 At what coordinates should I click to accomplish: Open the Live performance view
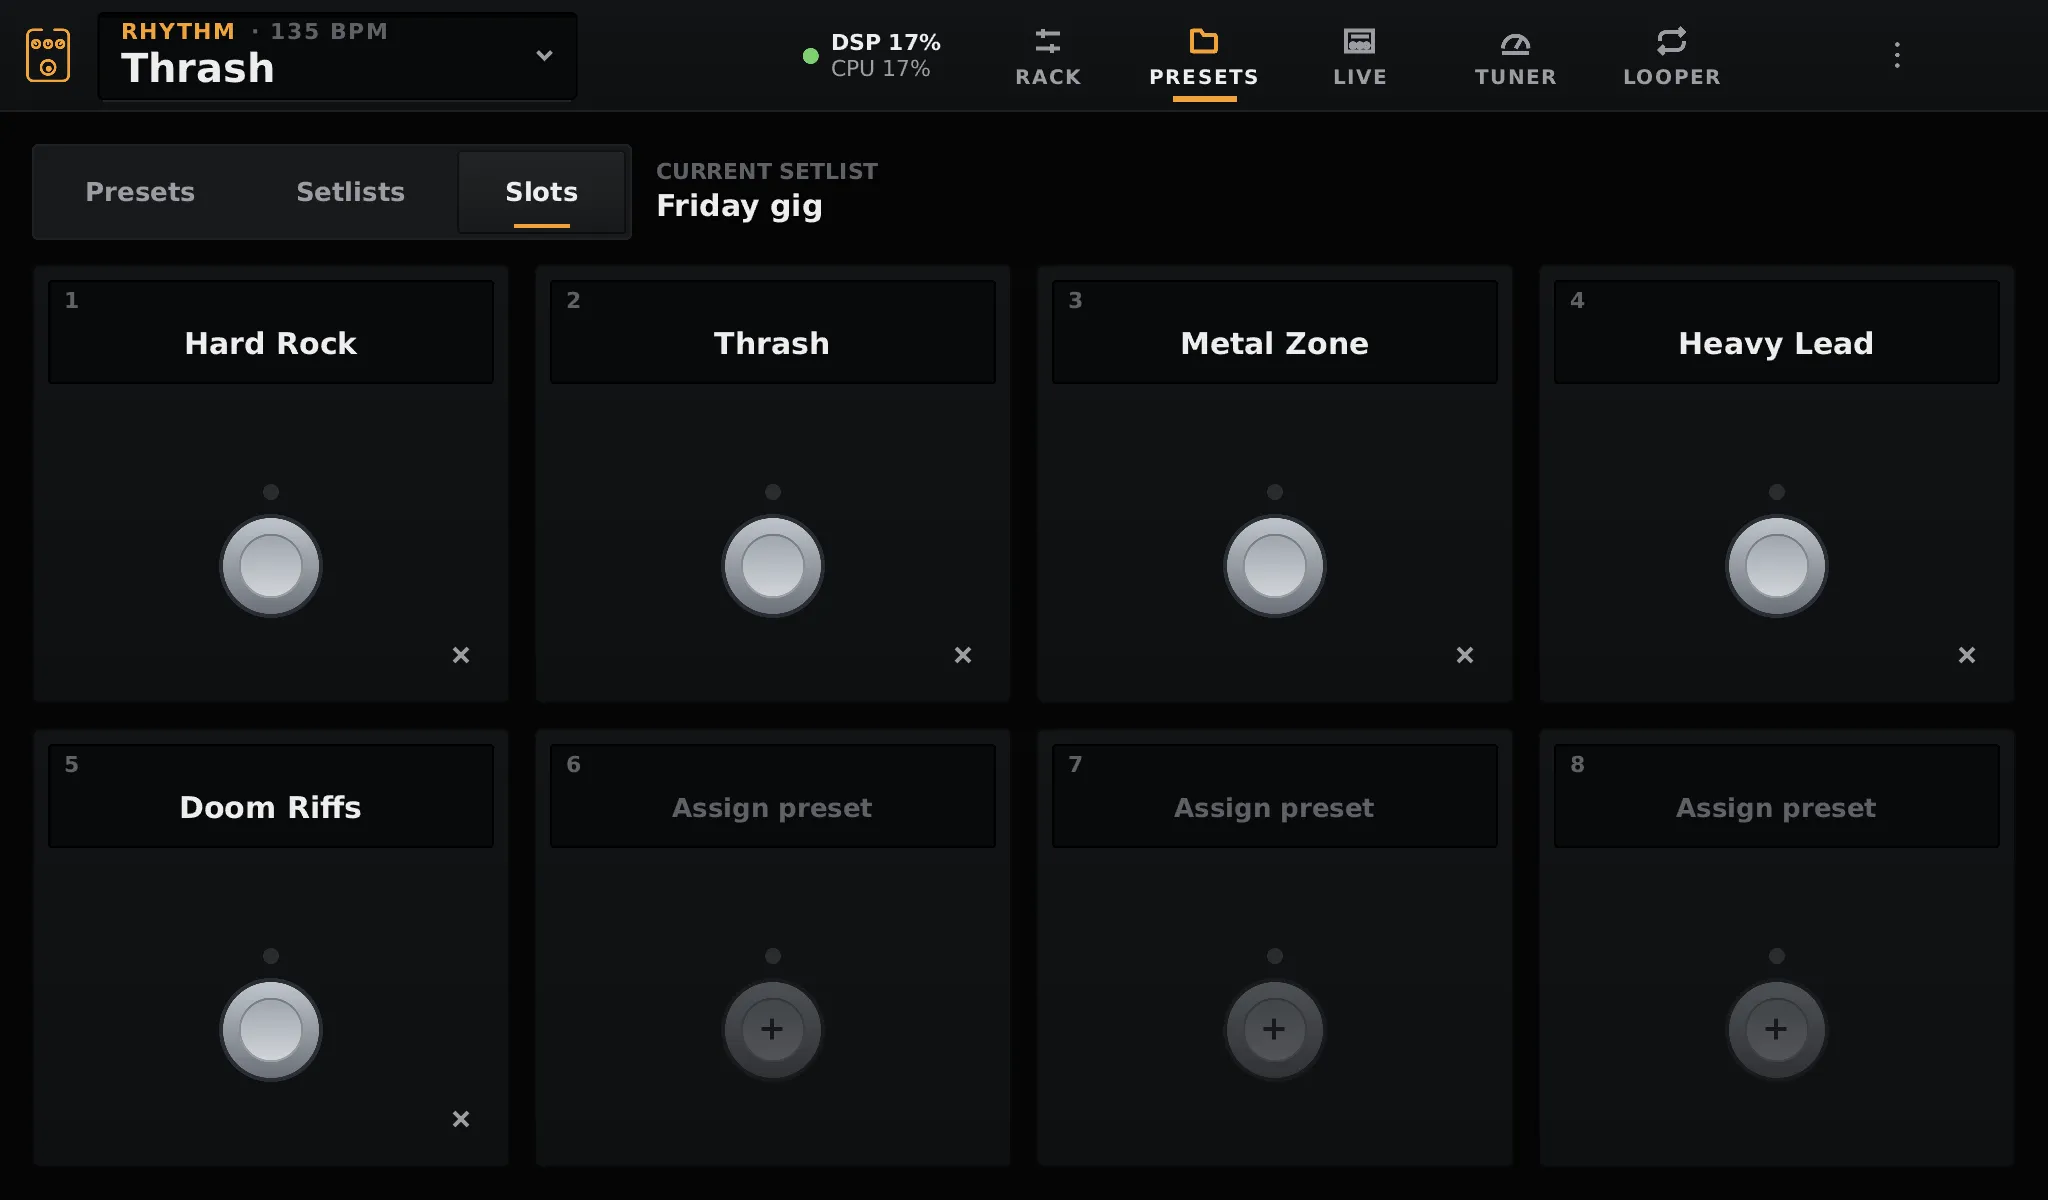pyautogui.click(x=1360, y=57)
